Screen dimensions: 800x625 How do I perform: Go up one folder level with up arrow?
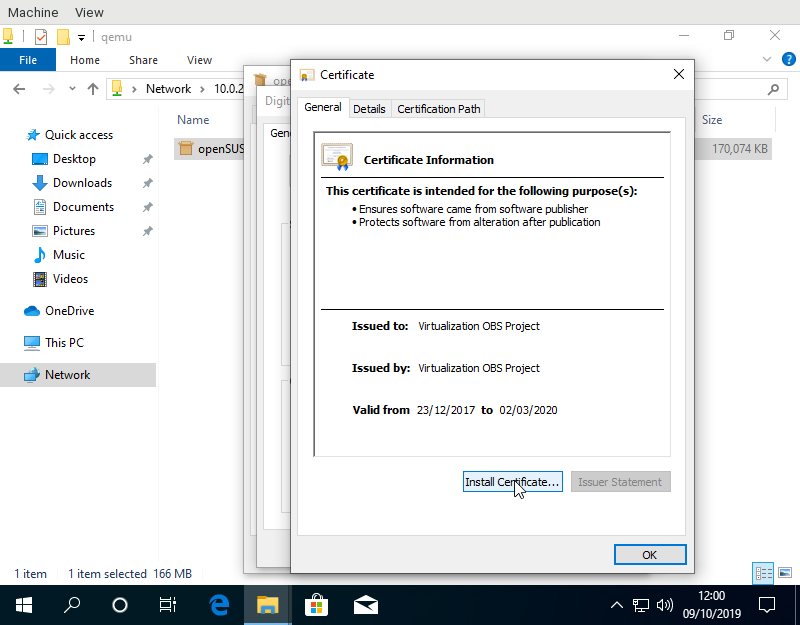click(x=93, y=89)
